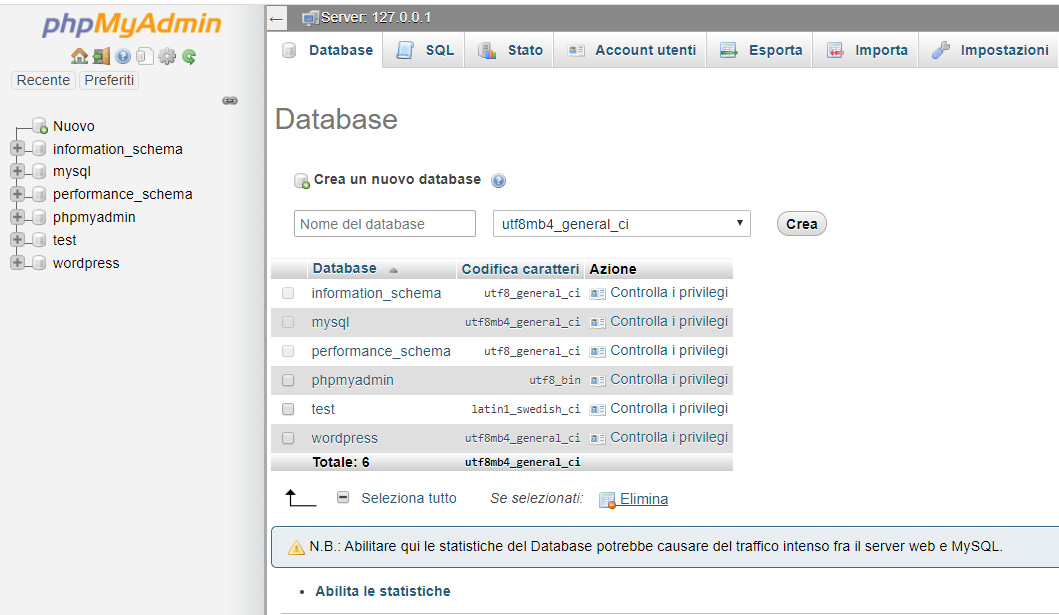Click Controlla i privilegi for phpmyadmin
1059x615 pixels.
pyautogui.click(x=668, y=380)
